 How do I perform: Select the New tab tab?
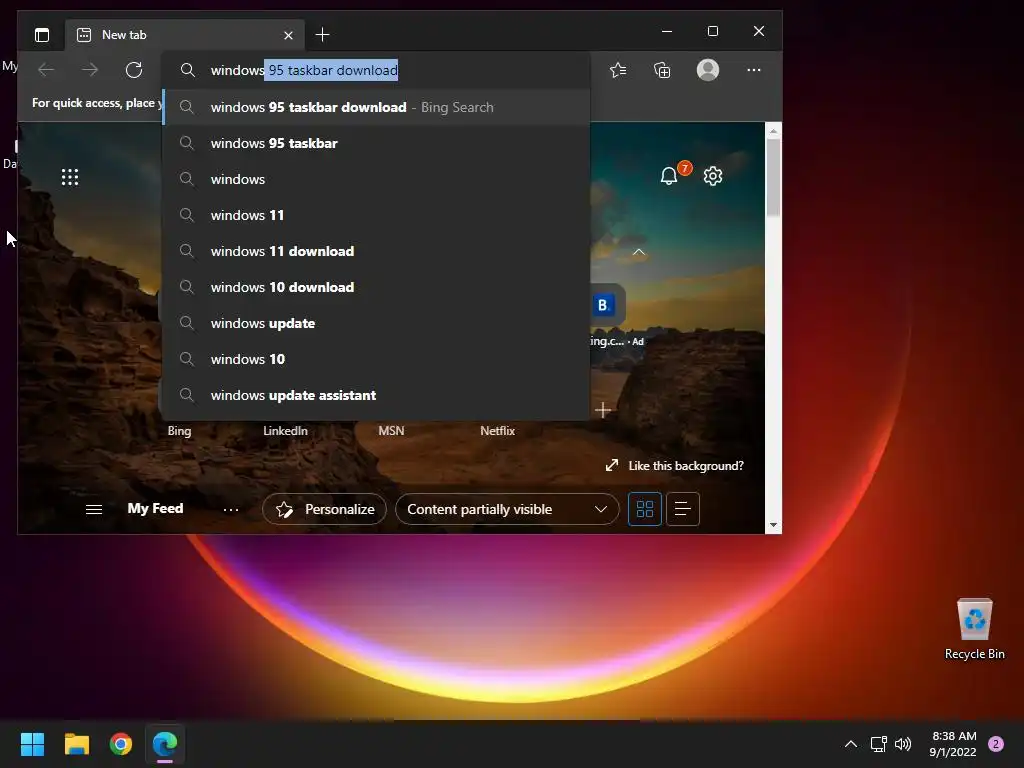(x=184, y=35)
